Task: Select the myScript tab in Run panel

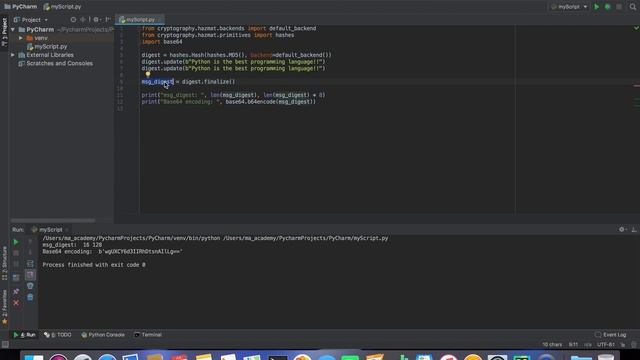Action: [x=50, y=230]
